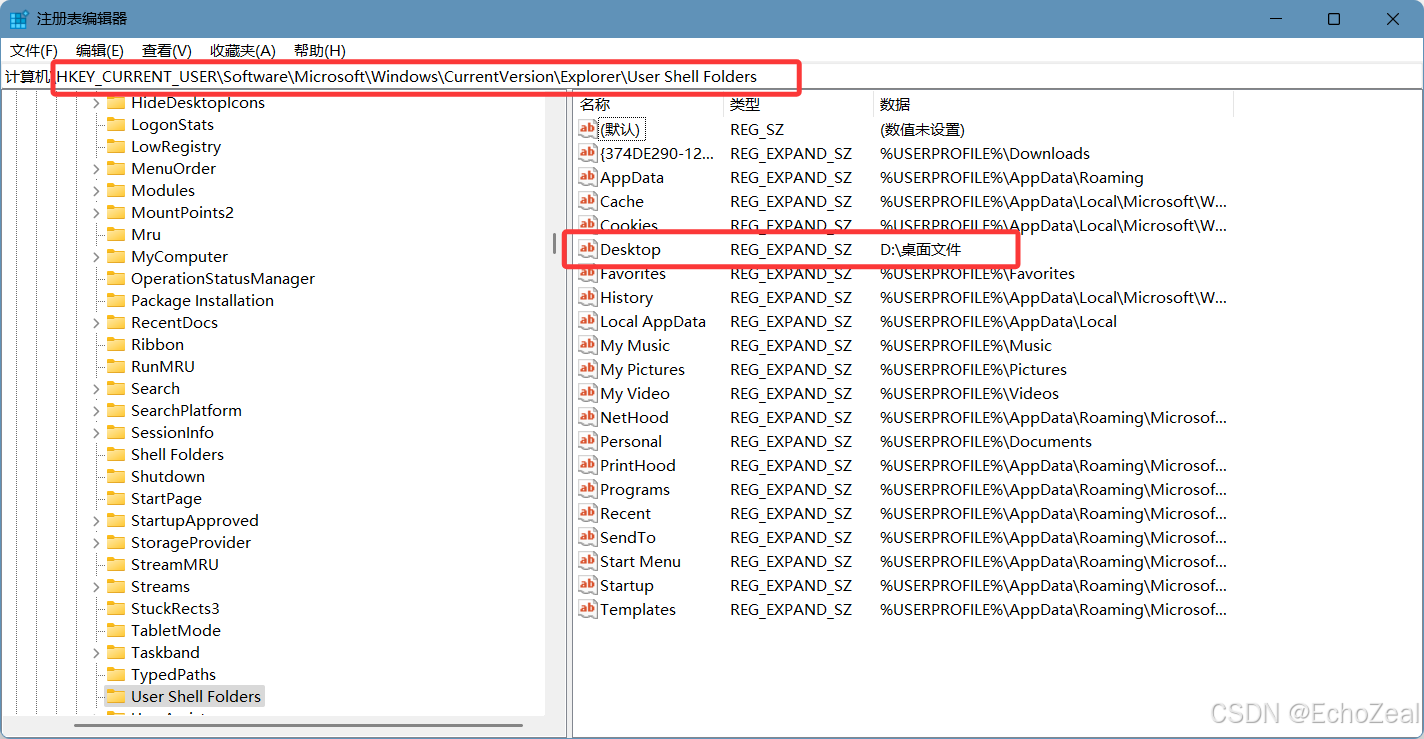Open the 文件(F) menu
The height and width of the screenshot is (739, 1424).
pos(34,50)
